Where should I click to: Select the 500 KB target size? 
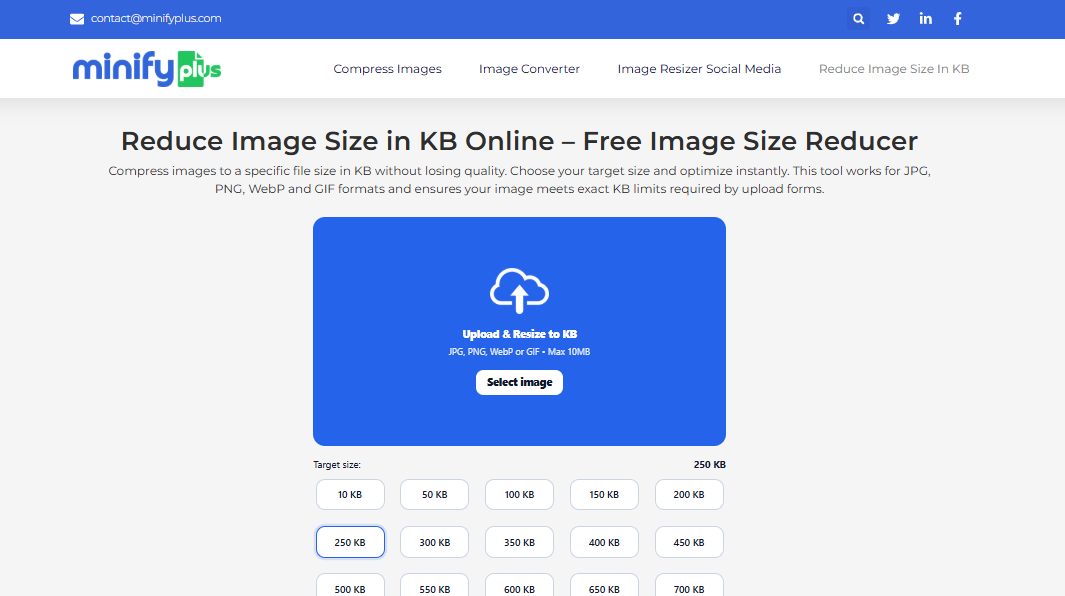(349, 589)
